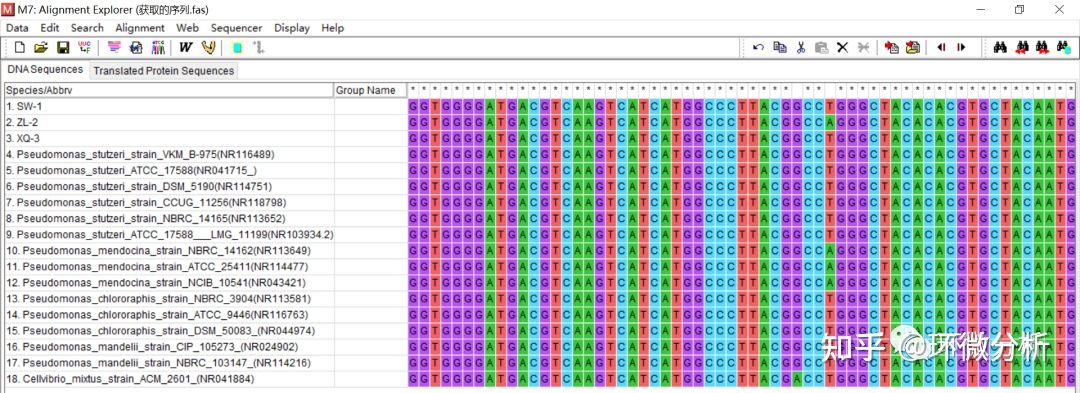The height and width of the screenshot is (393, 1080).
Task: Open the Display menu
Action: click(292, 28)
